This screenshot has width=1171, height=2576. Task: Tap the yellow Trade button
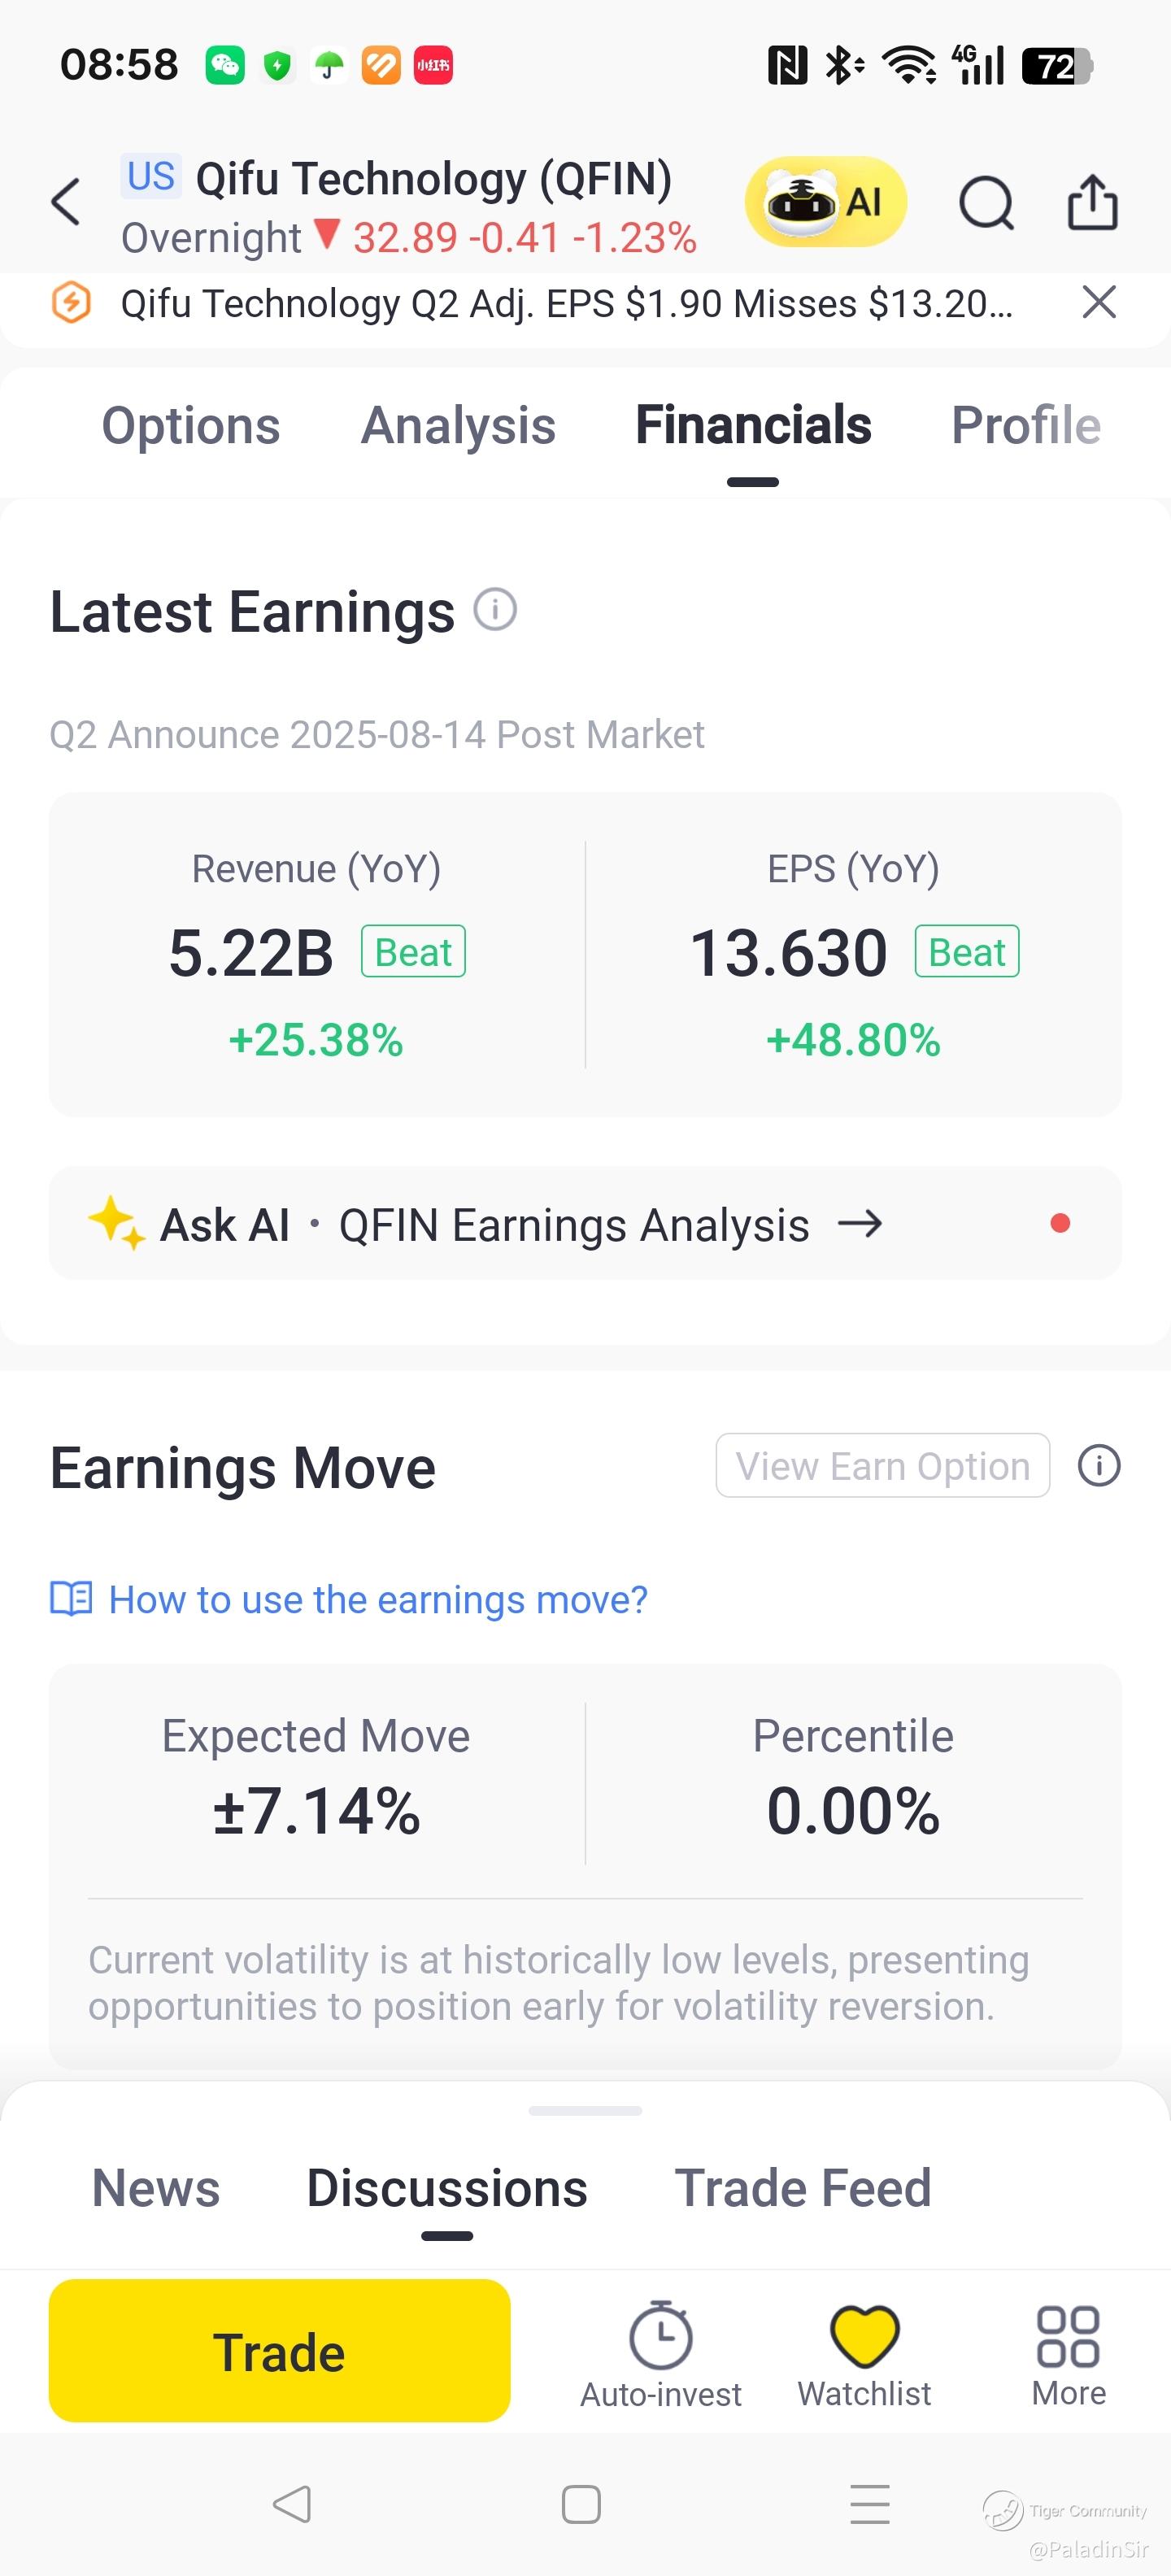coord(280,2351)
